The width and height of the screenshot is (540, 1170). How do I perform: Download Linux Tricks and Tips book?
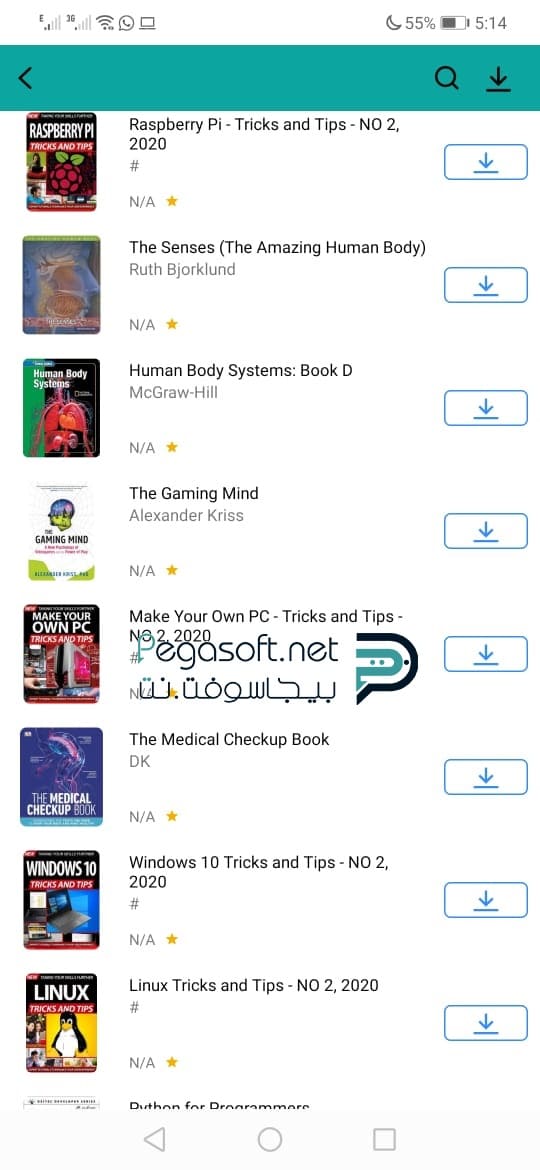[486, 1023]
